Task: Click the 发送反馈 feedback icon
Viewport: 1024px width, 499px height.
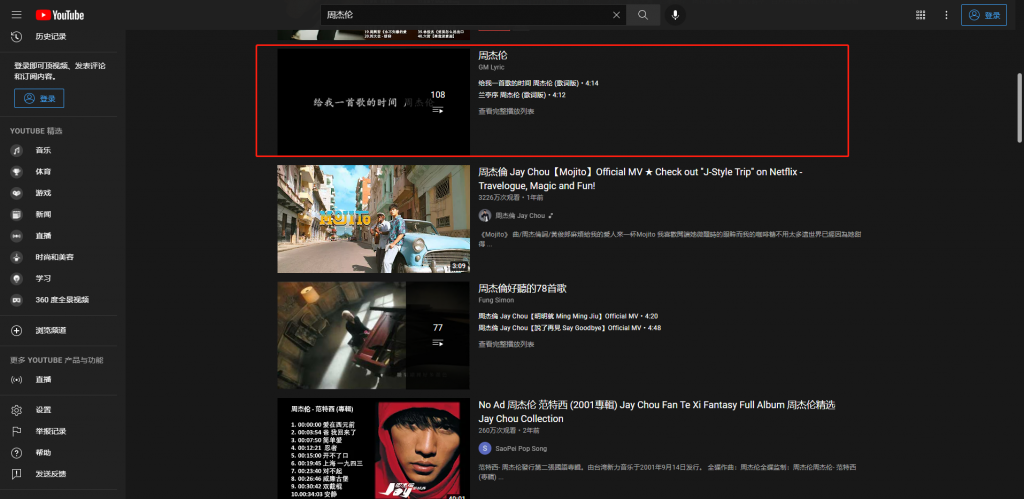Action: [x=16, y=474]
